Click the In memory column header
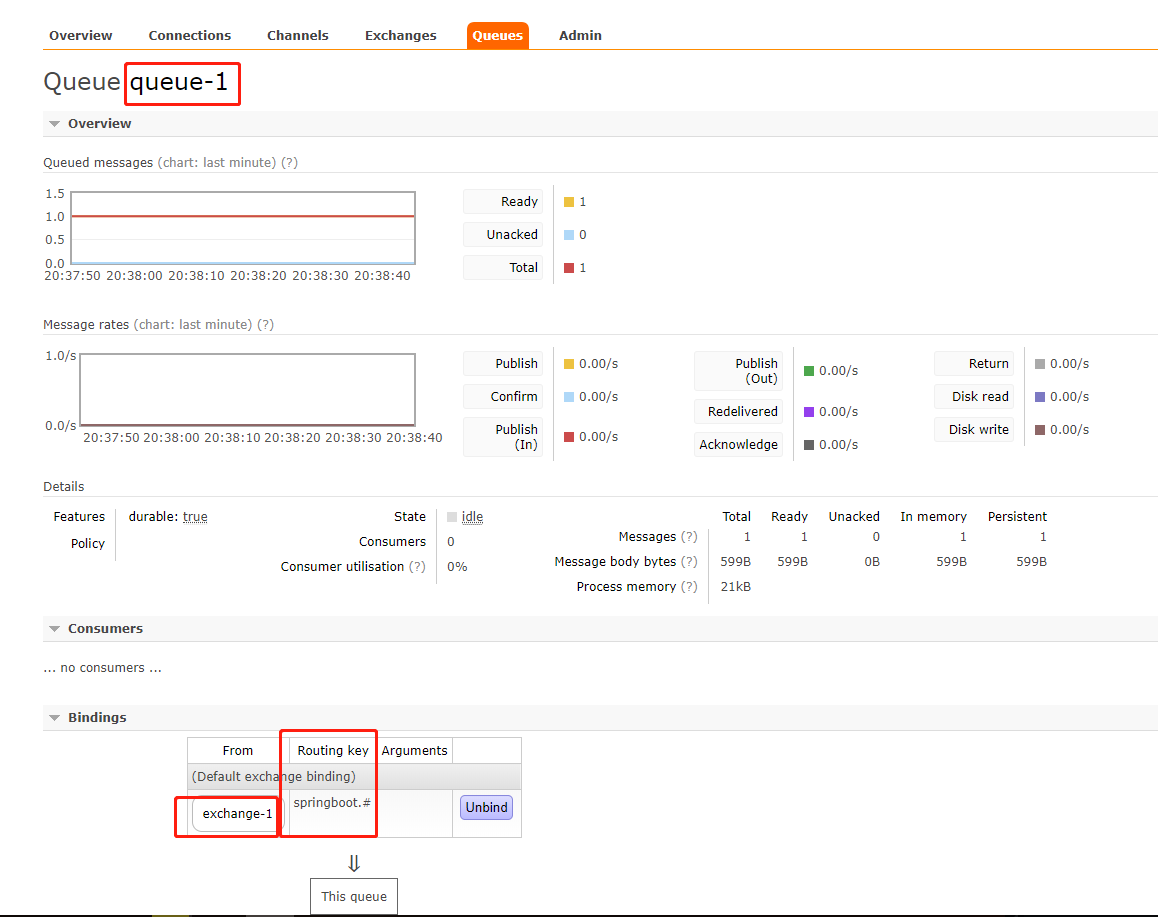The image size is (1158, 917). pyautogui.click(x=933, y=517)
